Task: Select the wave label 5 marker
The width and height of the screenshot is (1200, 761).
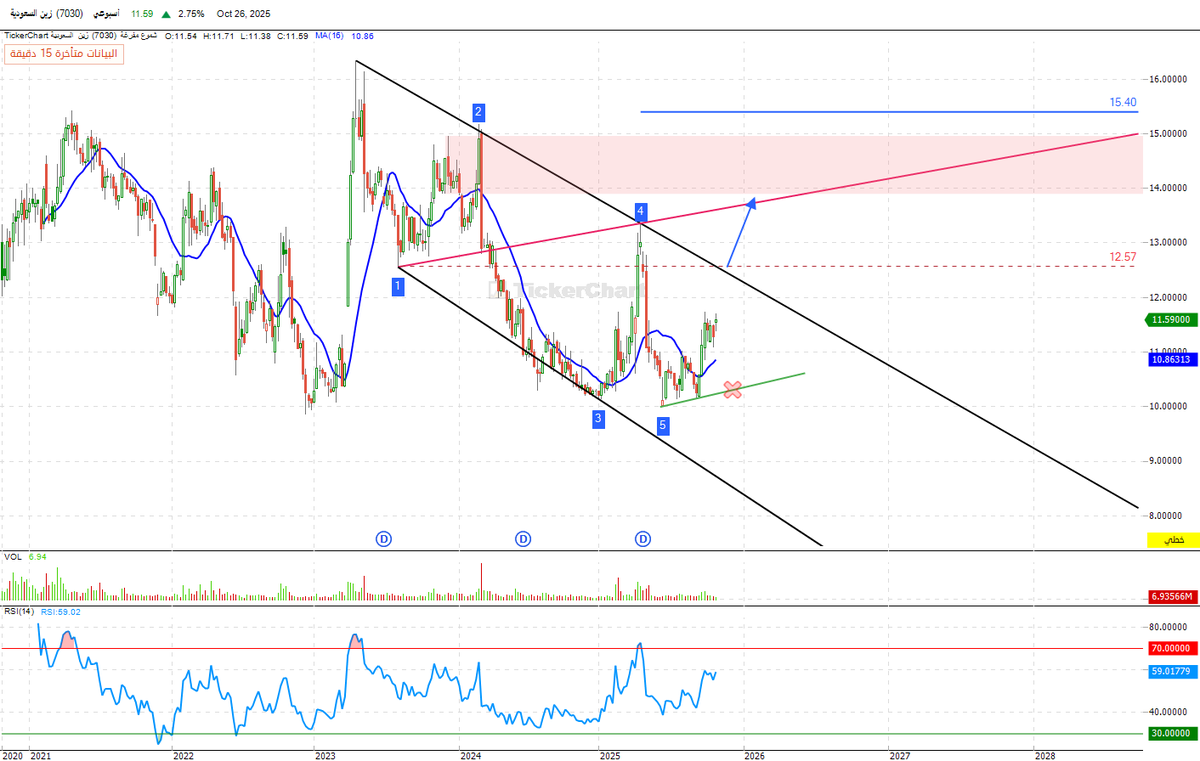Action: point(662,427)
